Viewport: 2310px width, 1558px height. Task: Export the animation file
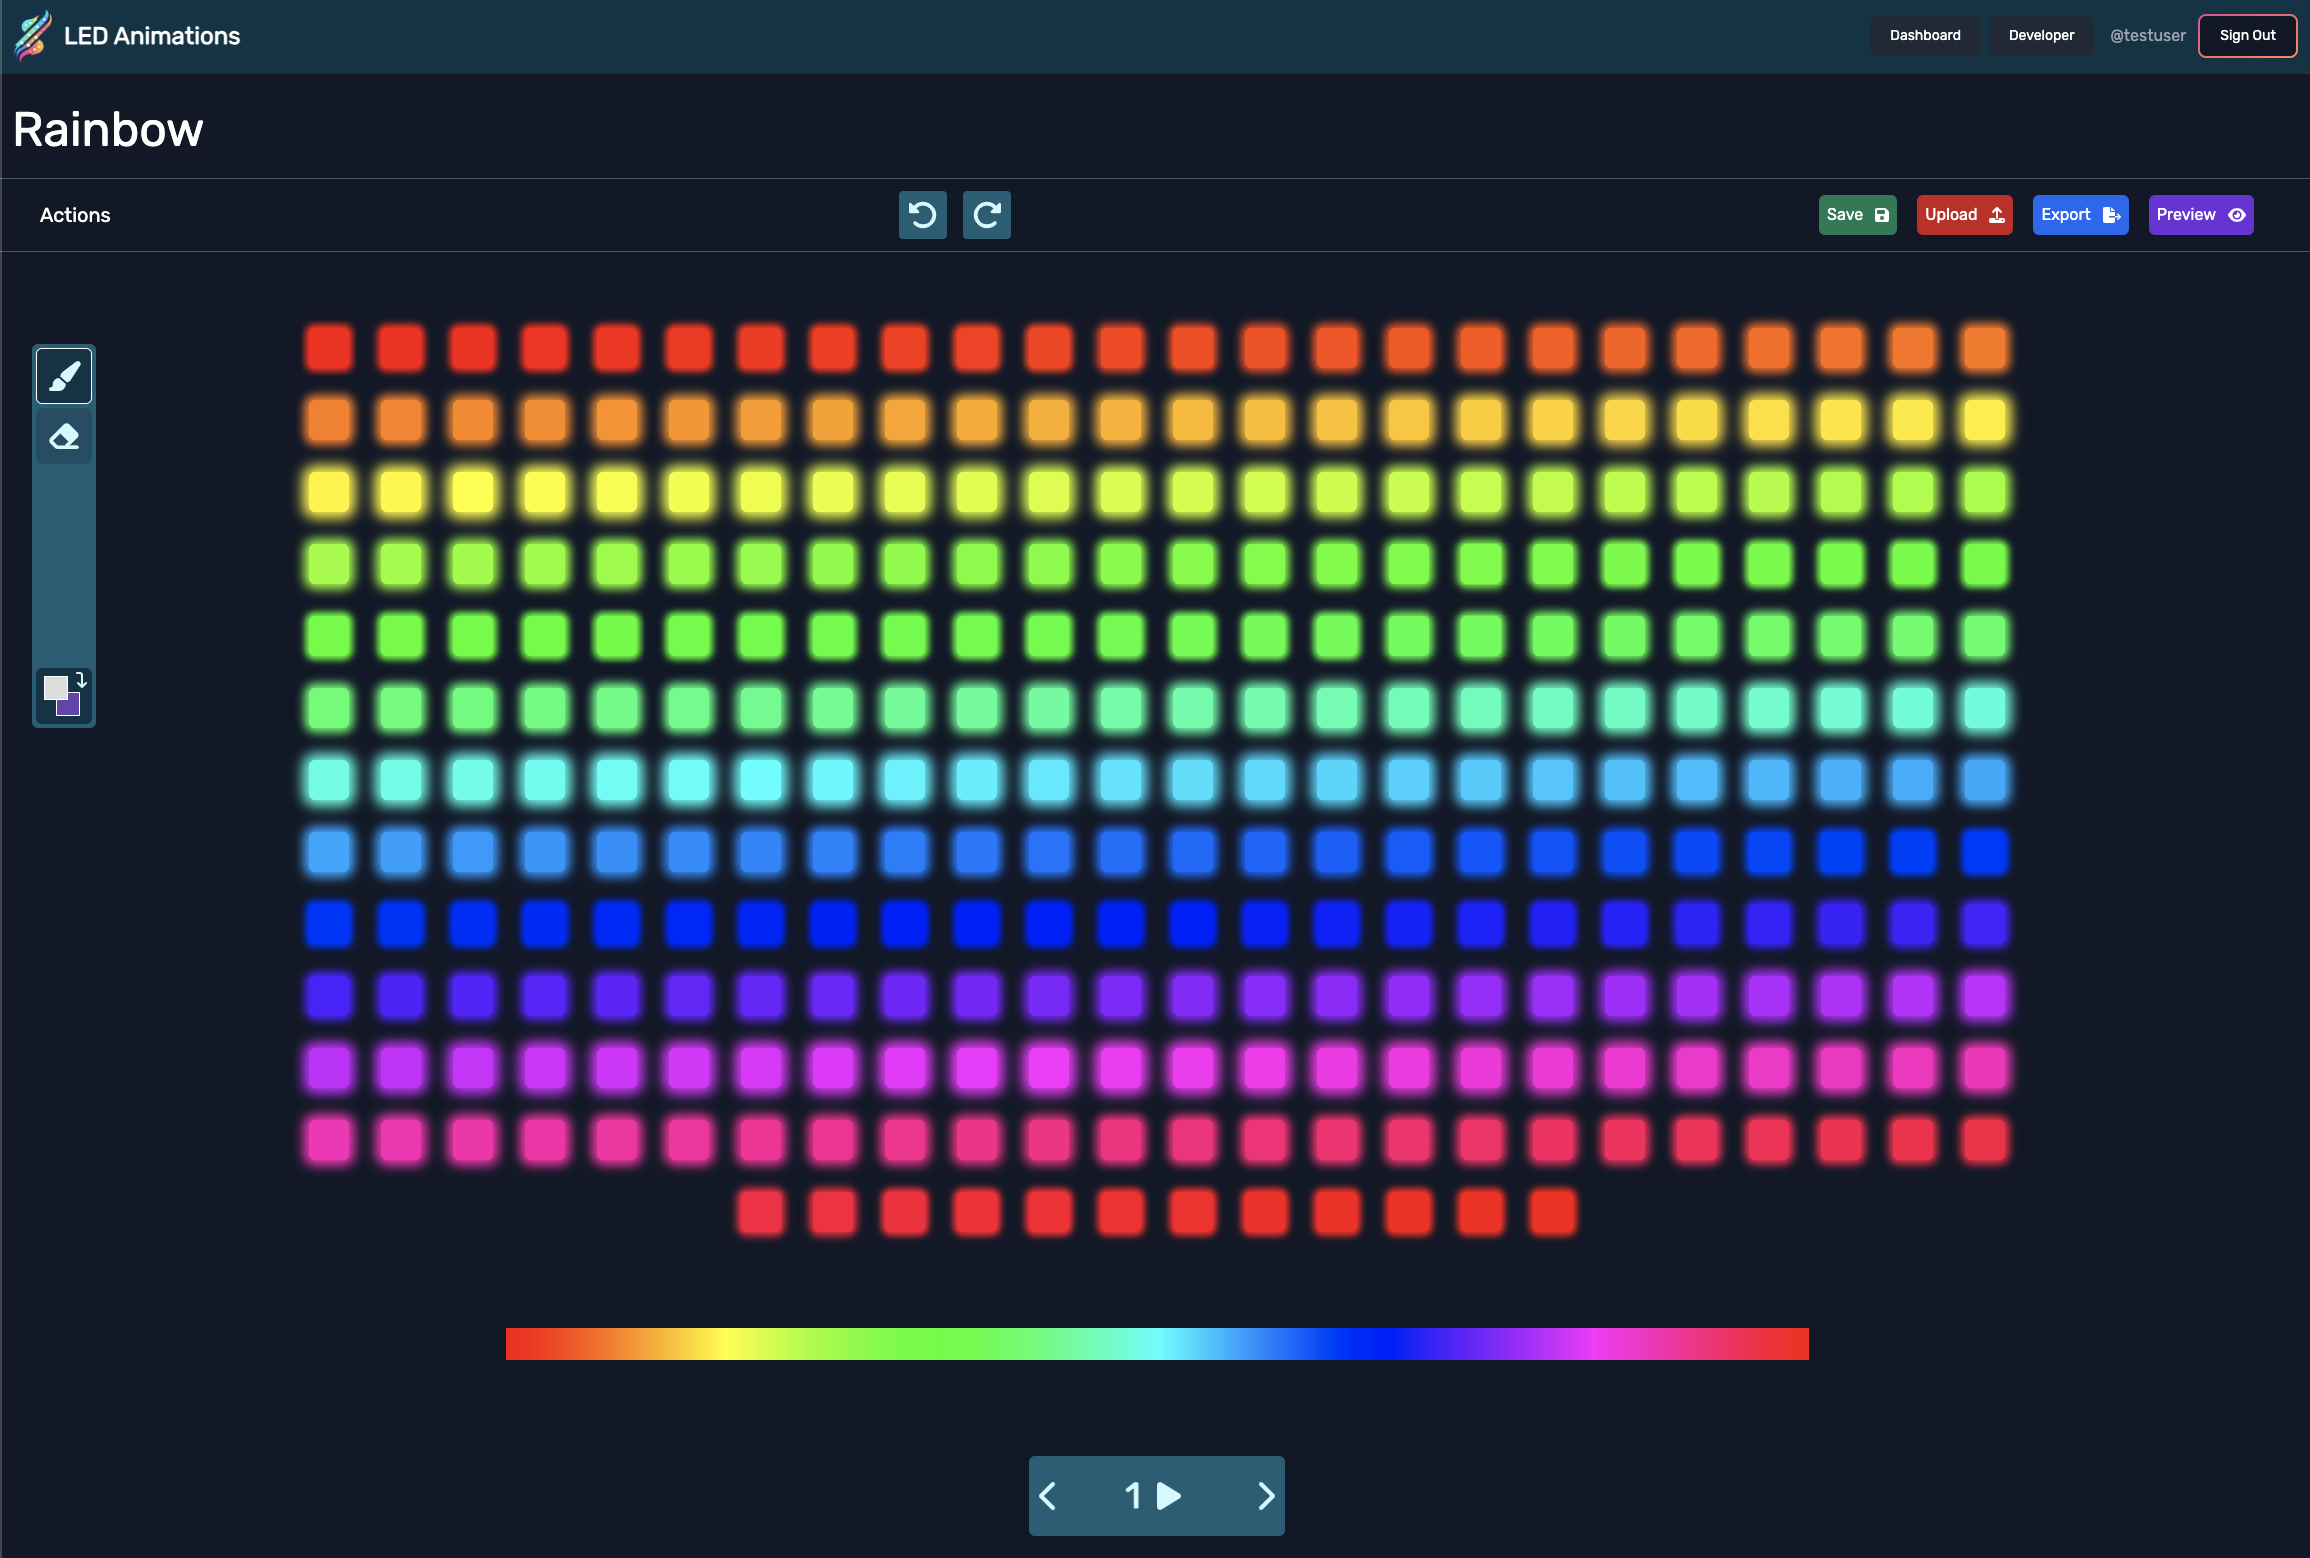(x=2080, y=215)
